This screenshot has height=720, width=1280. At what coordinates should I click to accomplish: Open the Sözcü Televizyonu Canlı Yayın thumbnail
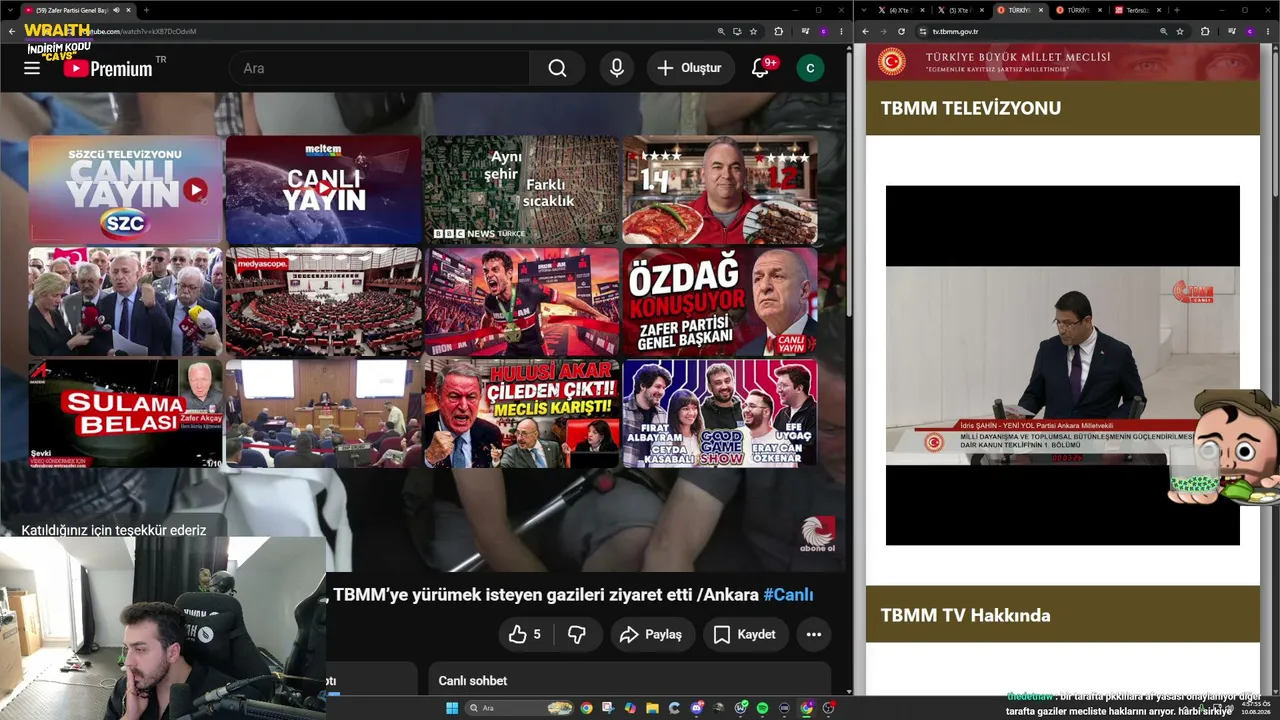125,189
